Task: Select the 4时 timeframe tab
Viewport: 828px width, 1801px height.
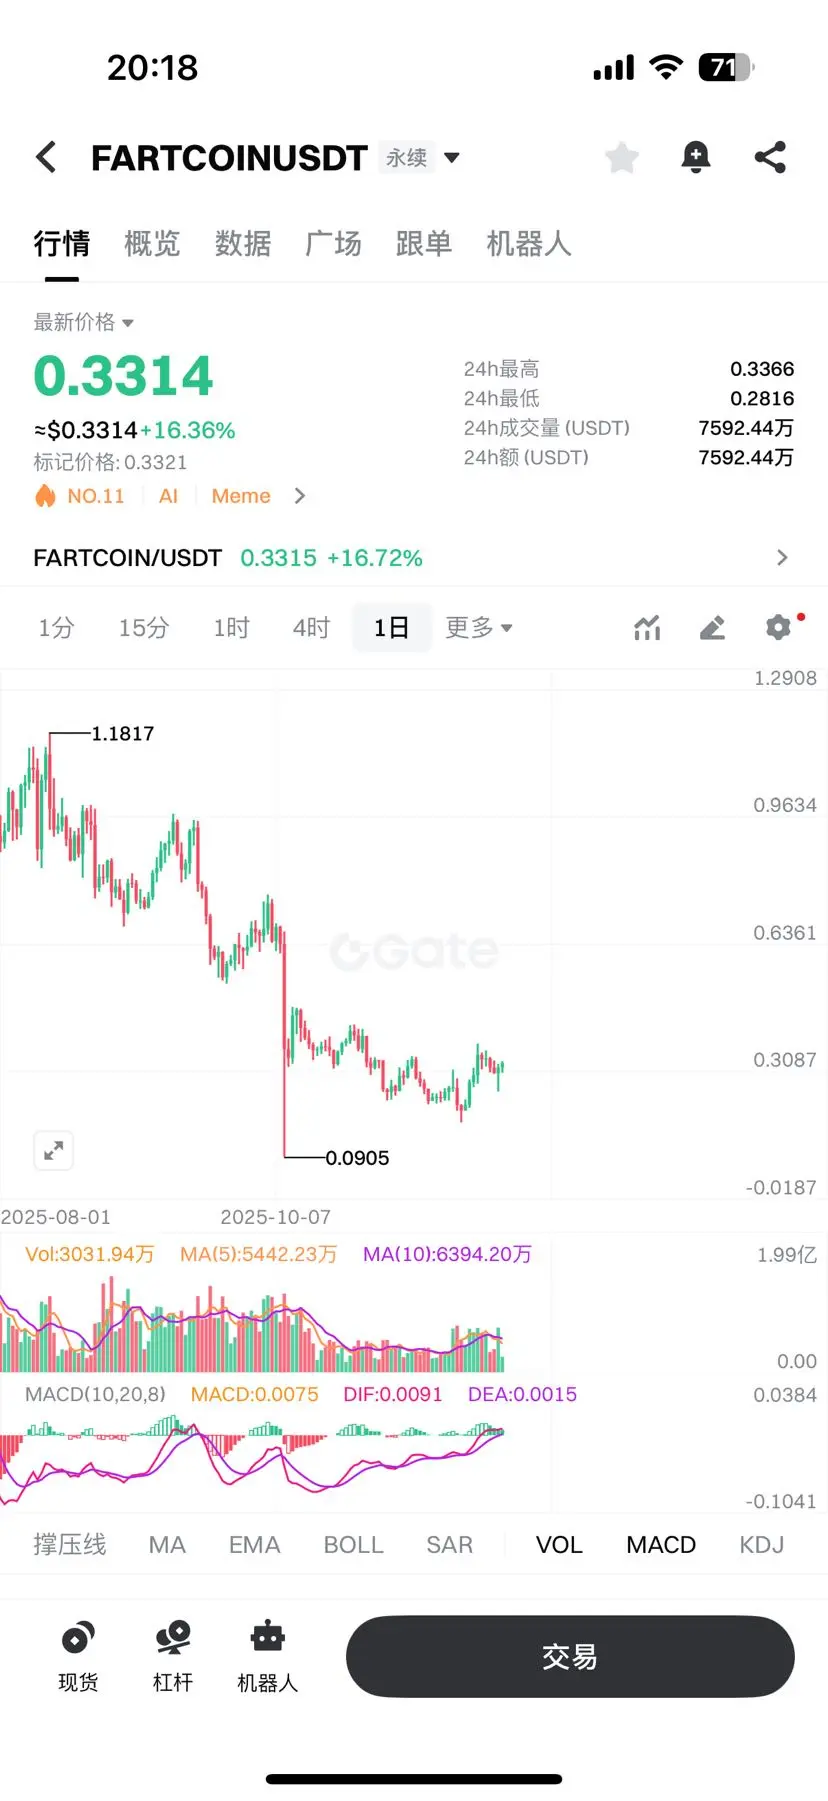Action: point(311,628)
